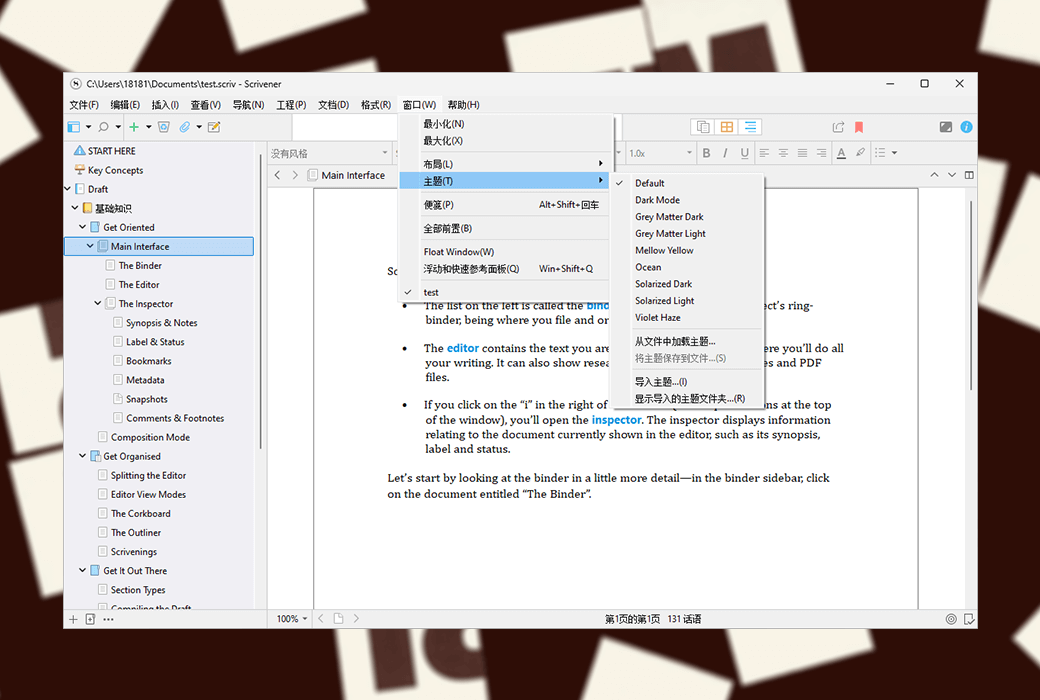Collapse the Get Oriented folder
Viewport: 1040px width, 700px height.
click(x=82, y=227)
